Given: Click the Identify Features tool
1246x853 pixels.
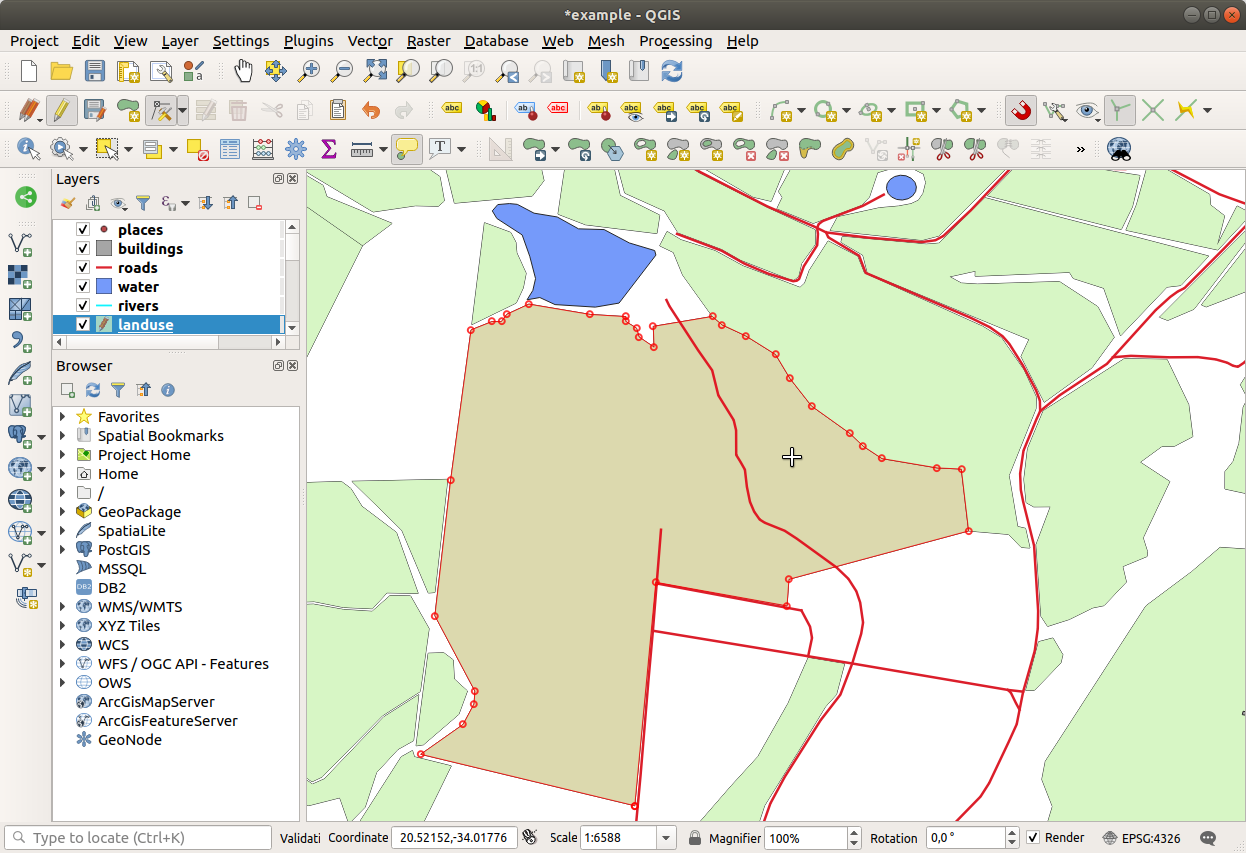Looking at the screenshot, I should (28, 149).
